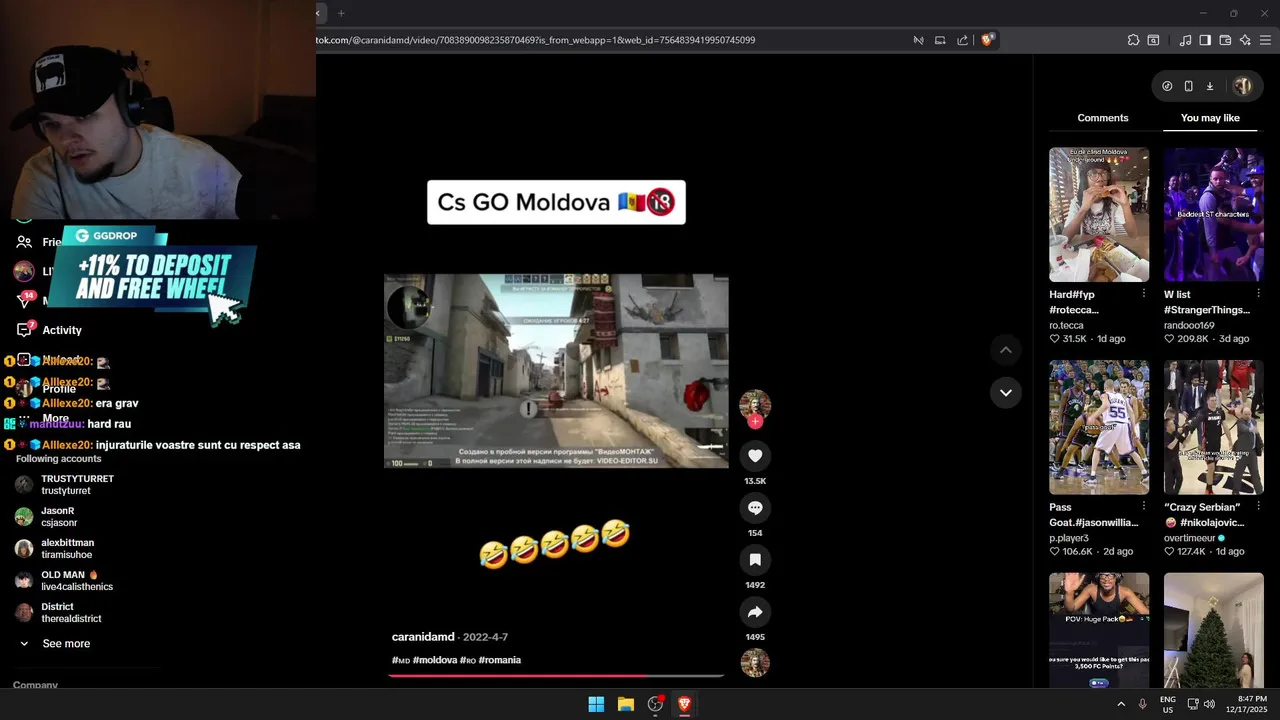Open the POV: Huge Pack thumbnail
The height and width of the screenshot is (720, 1280).
[1099, 630]
